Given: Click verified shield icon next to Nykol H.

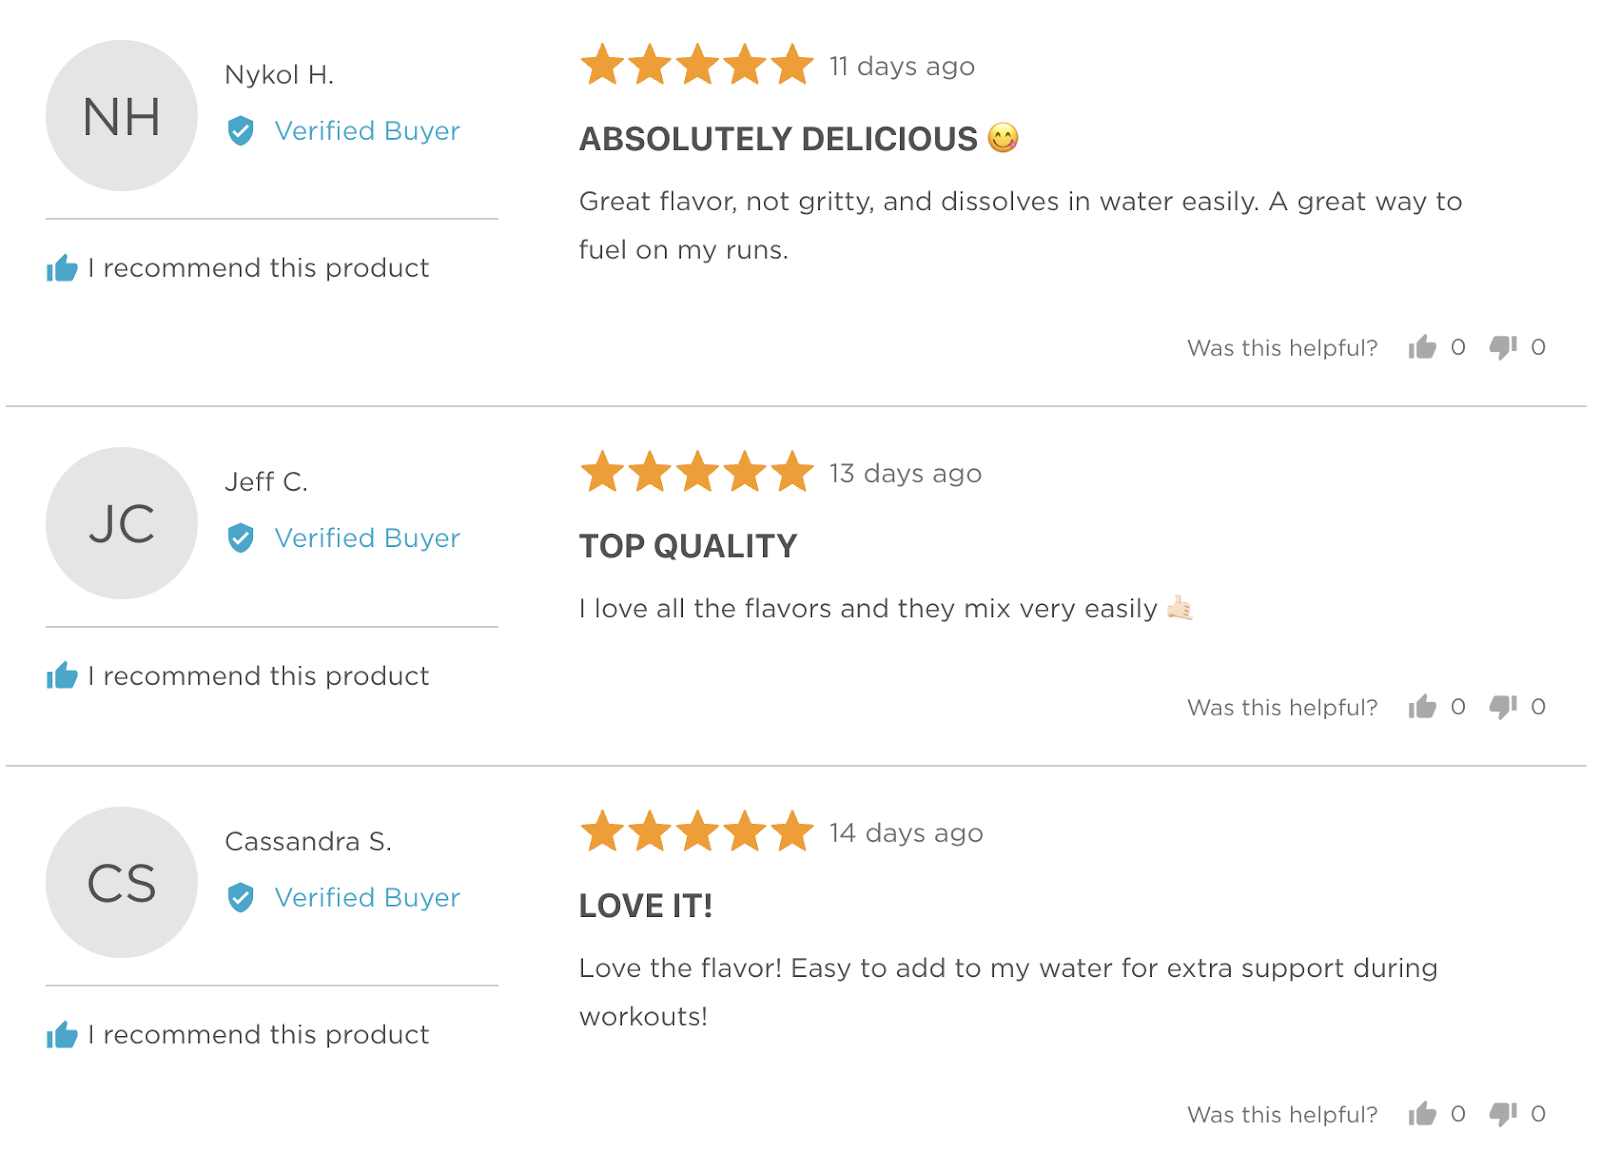Looking at the screenshot, I should [x=240, y=131].
